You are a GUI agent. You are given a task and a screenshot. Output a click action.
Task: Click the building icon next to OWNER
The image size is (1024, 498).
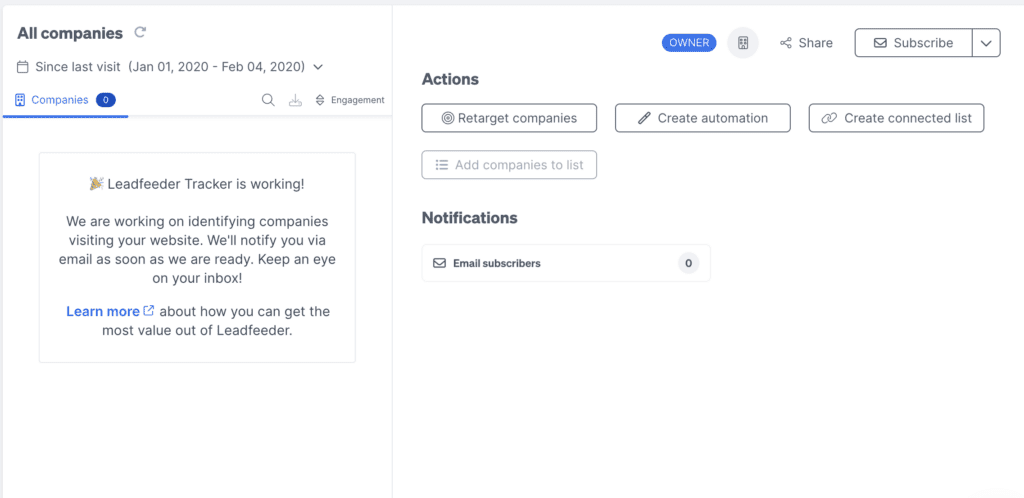(743, 43)
